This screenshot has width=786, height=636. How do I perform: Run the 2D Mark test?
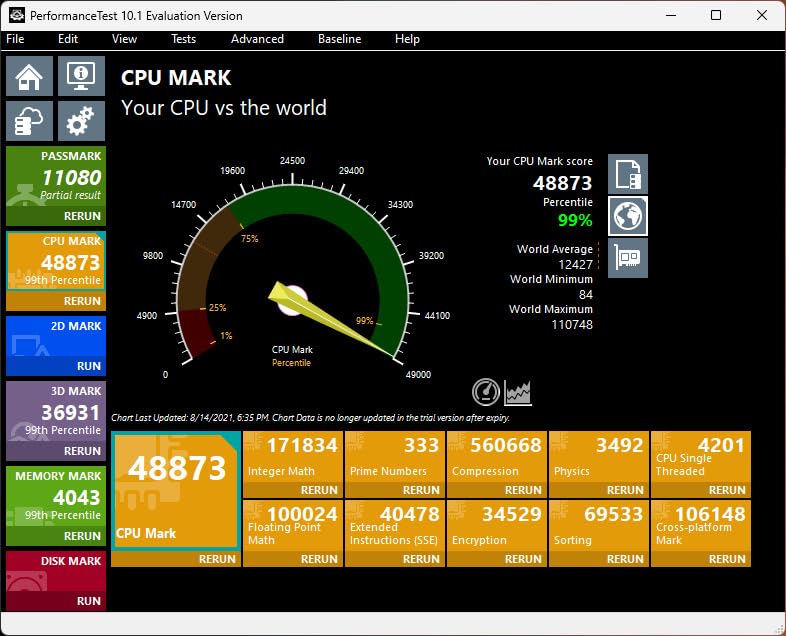[x=89, y=366]
